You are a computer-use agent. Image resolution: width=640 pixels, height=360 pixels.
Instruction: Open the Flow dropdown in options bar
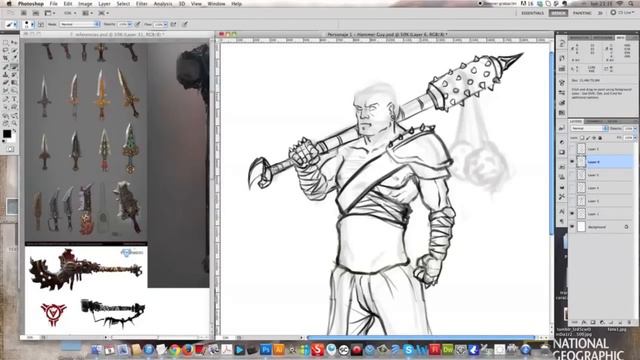tap(165, 24)
